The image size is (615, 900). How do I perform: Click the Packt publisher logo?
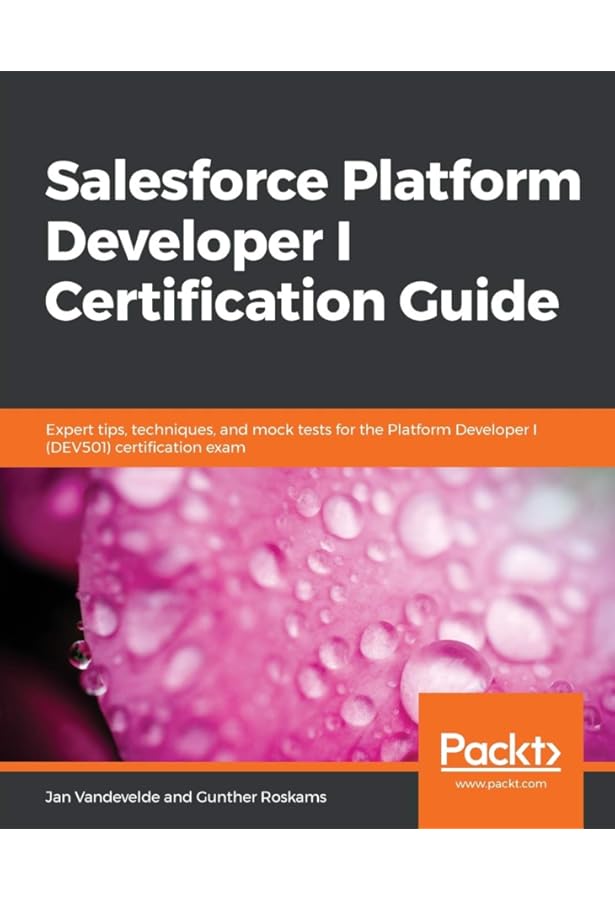[499, 750]
